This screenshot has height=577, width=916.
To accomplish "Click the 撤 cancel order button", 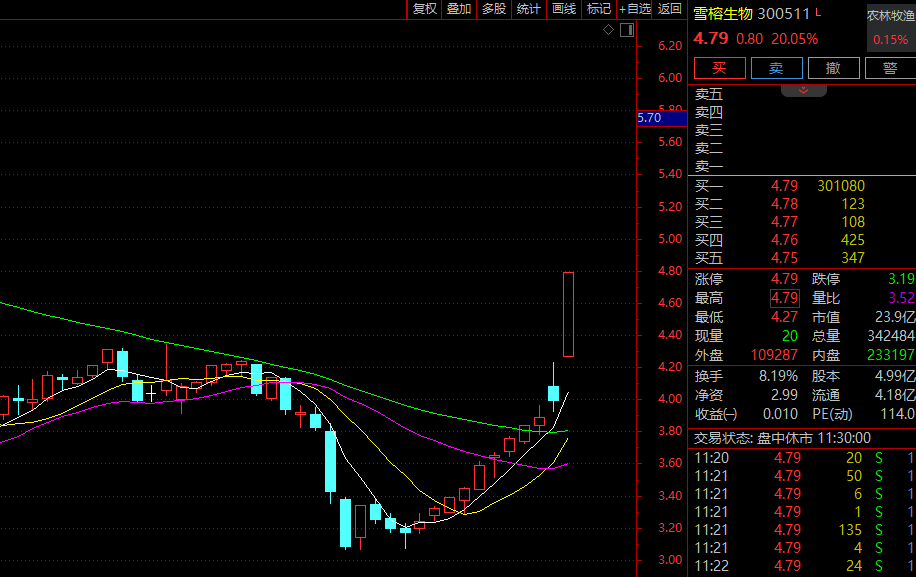I will coord(834,68).
